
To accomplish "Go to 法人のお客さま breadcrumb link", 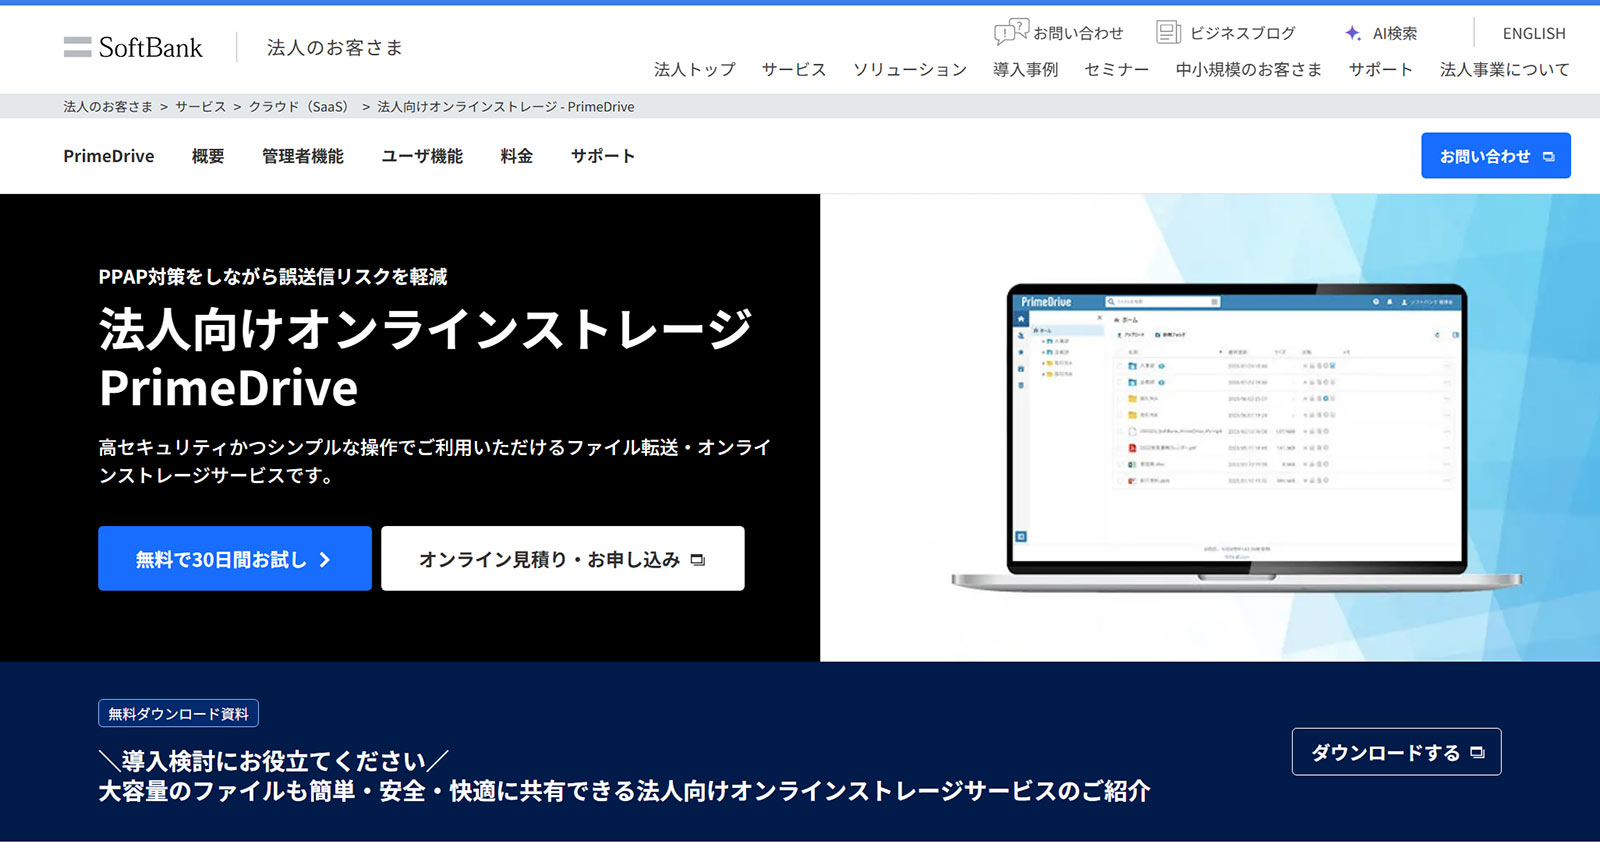I will pos(108,106).
